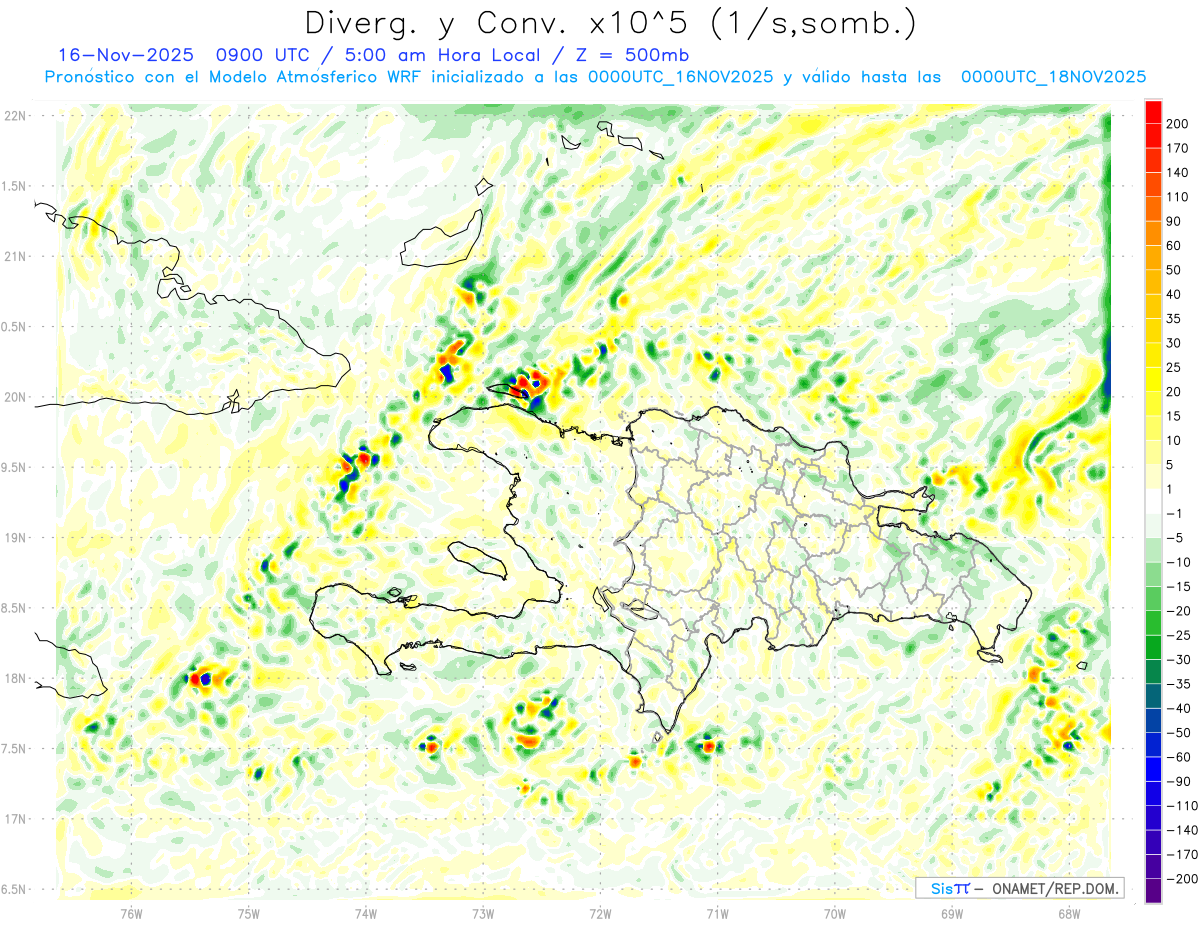Viewport: 1200px width, 927px height.
Task: Click the colorbar value '-140'
Action: pyautogui.click(x=1183, y=830)
